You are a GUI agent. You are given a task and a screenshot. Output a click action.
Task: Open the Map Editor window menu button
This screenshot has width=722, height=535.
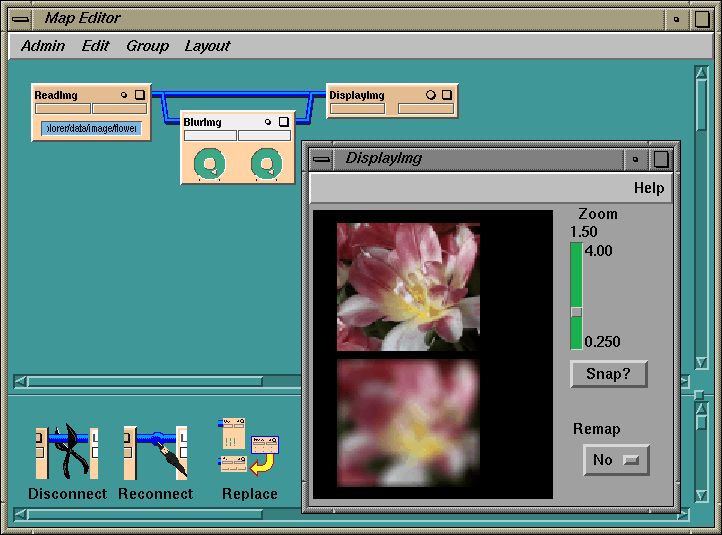(20, 18)
